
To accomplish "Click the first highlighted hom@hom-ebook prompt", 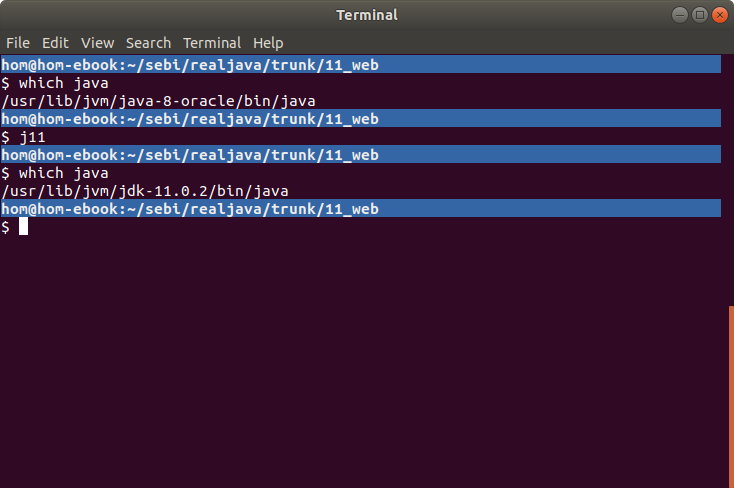I will (361, 65).
